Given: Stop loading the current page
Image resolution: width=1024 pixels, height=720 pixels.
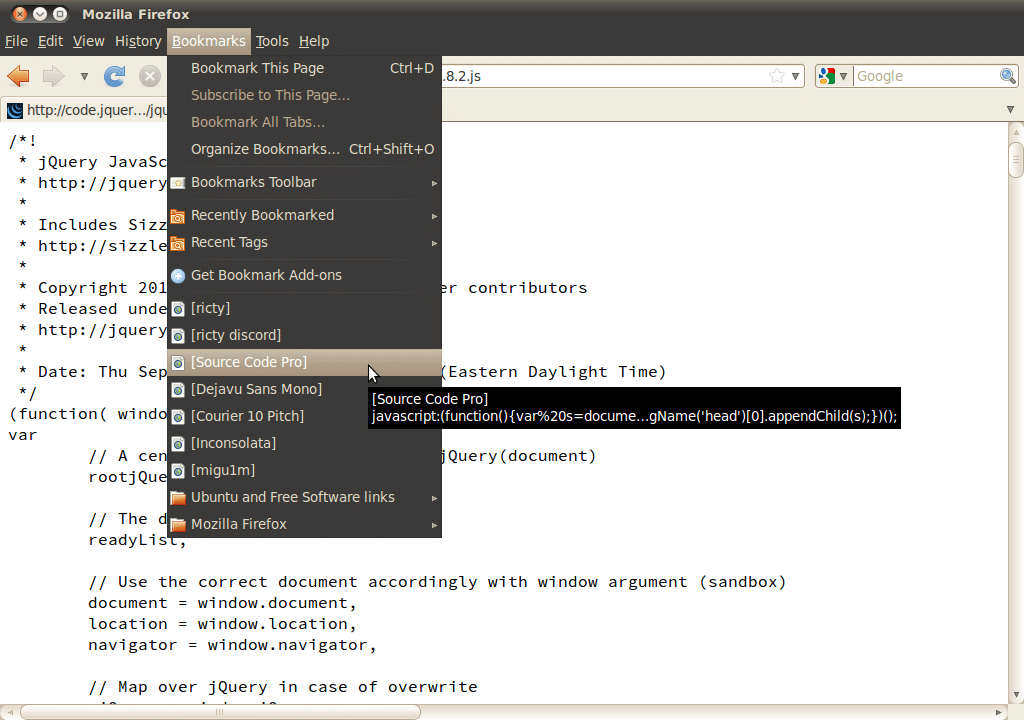Looking at the screenshot, I should tap(148, 75).
